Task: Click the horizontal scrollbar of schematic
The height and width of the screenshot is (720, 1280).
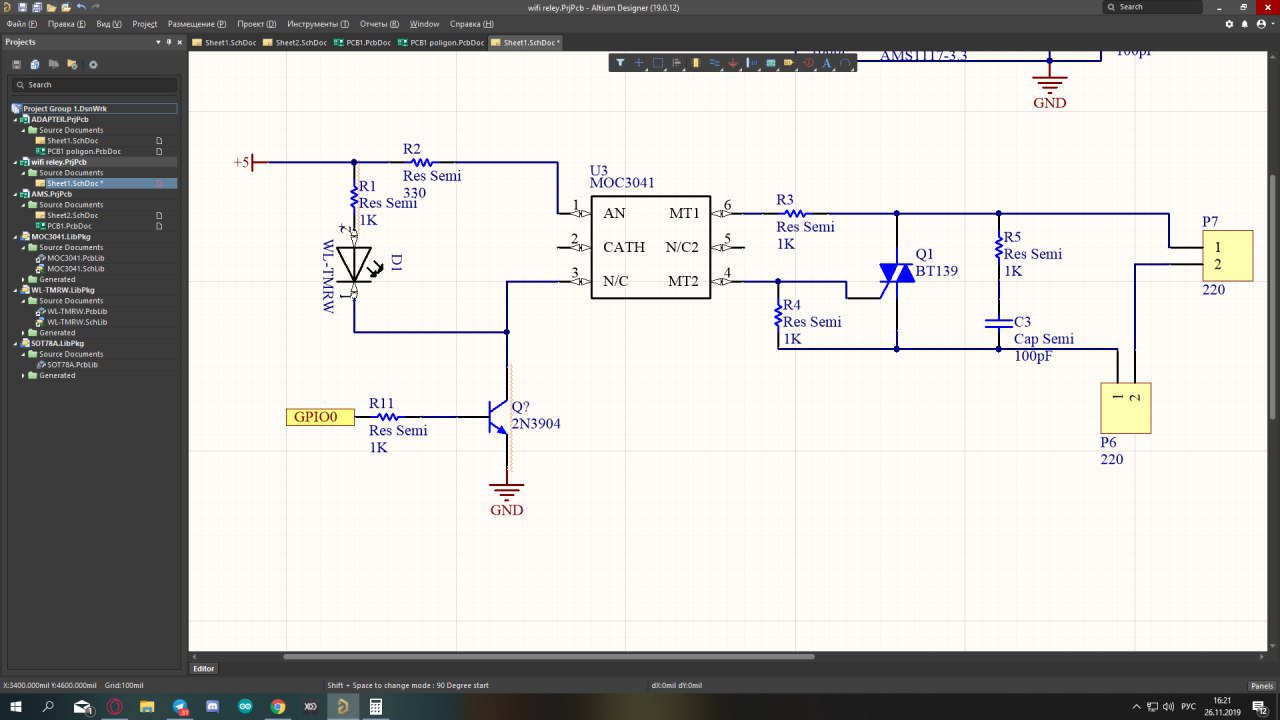Action: point(548,657)
